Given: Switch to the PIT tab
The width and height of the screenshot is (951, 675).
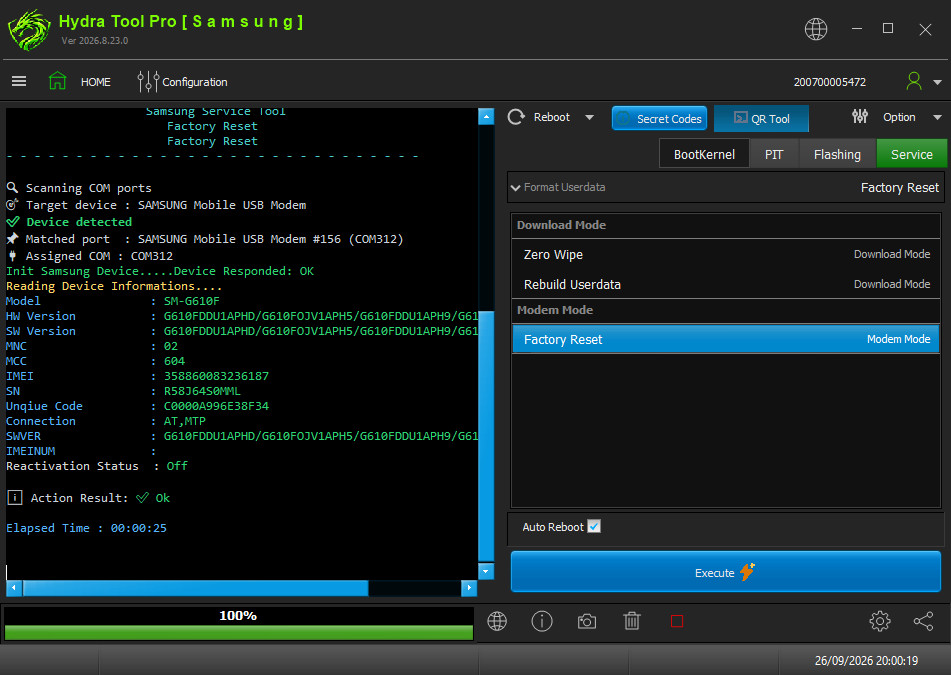Looking at the screenshot, I should point(774,154).
